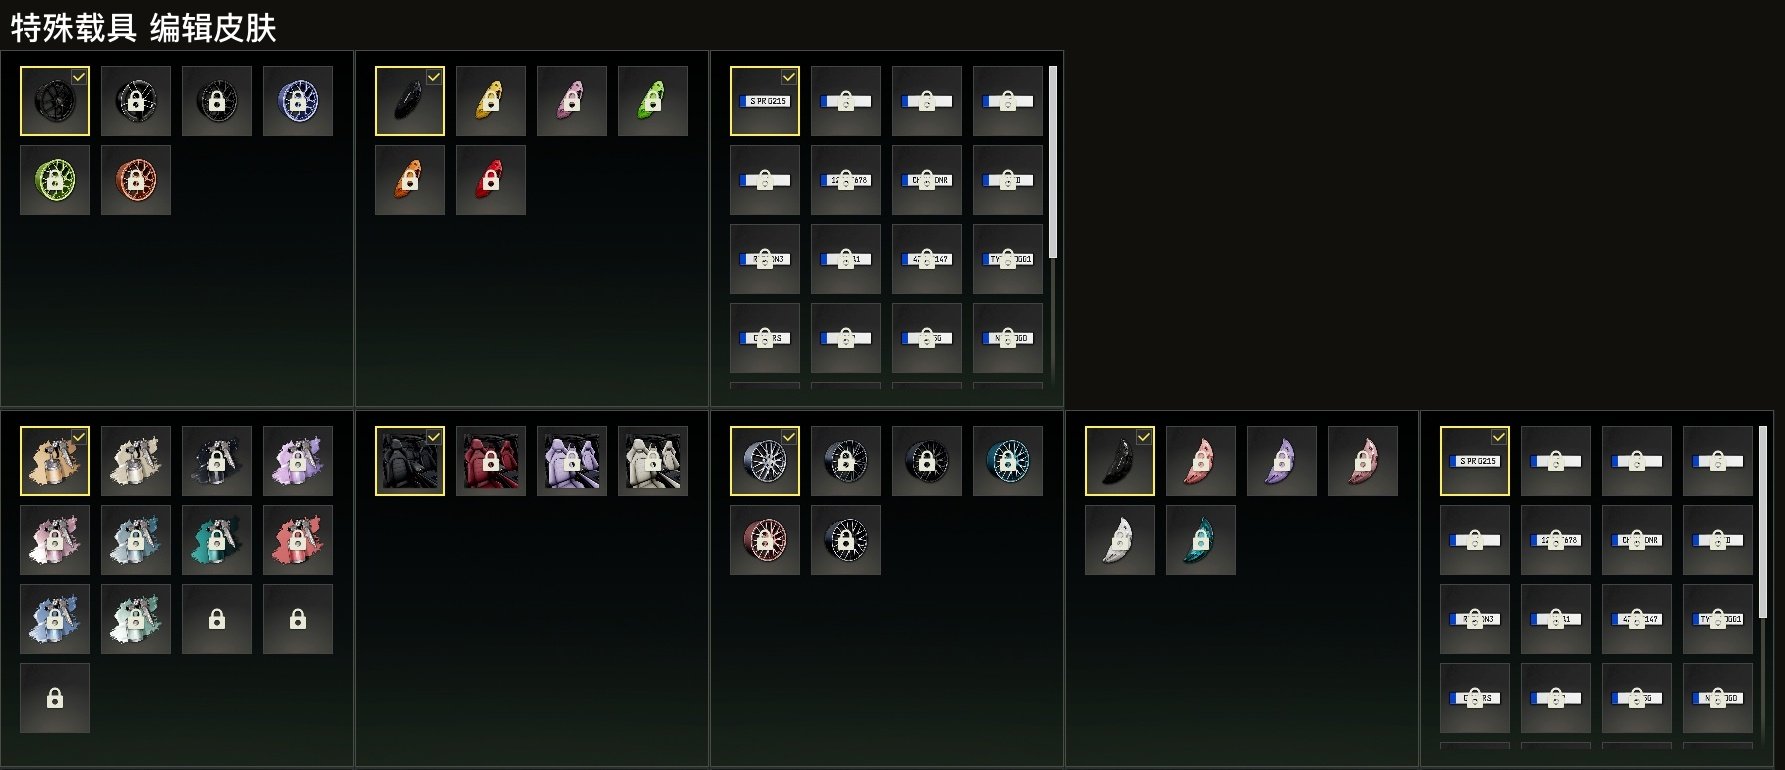
Task: Select the locked blue spoke wheel skin
Action: [298, 101]
